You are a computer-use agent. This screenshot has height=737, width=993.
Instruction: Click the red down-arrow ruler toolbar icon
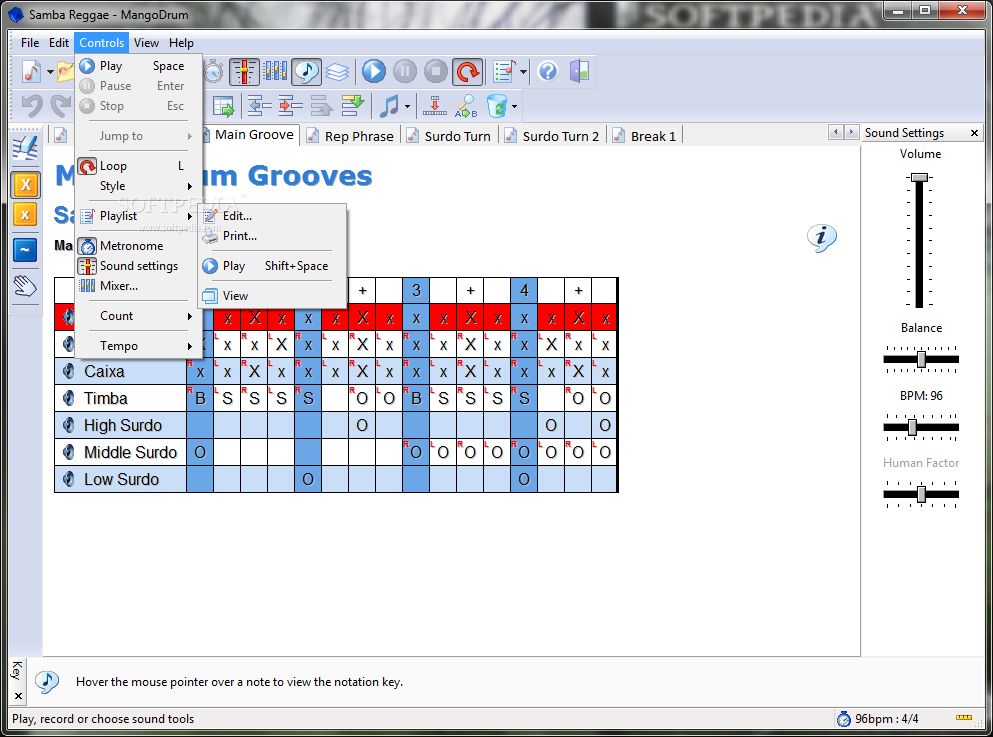[435, 106]
